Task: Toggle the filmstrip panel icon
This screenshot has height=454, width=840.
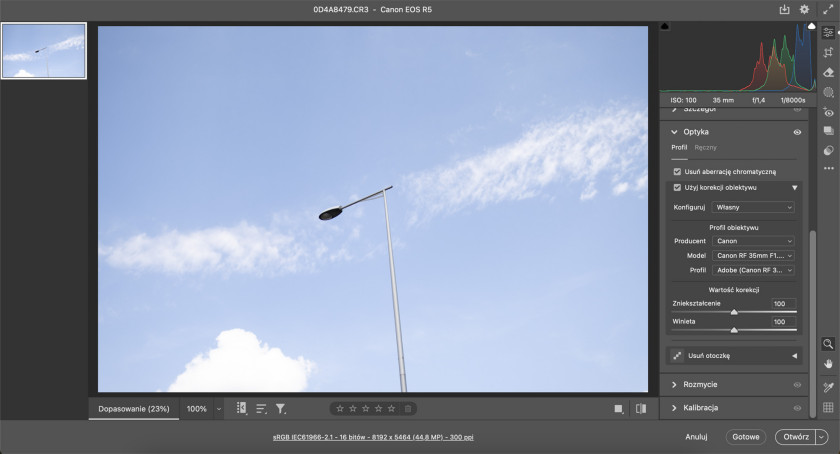Action: tap(242, 408)
